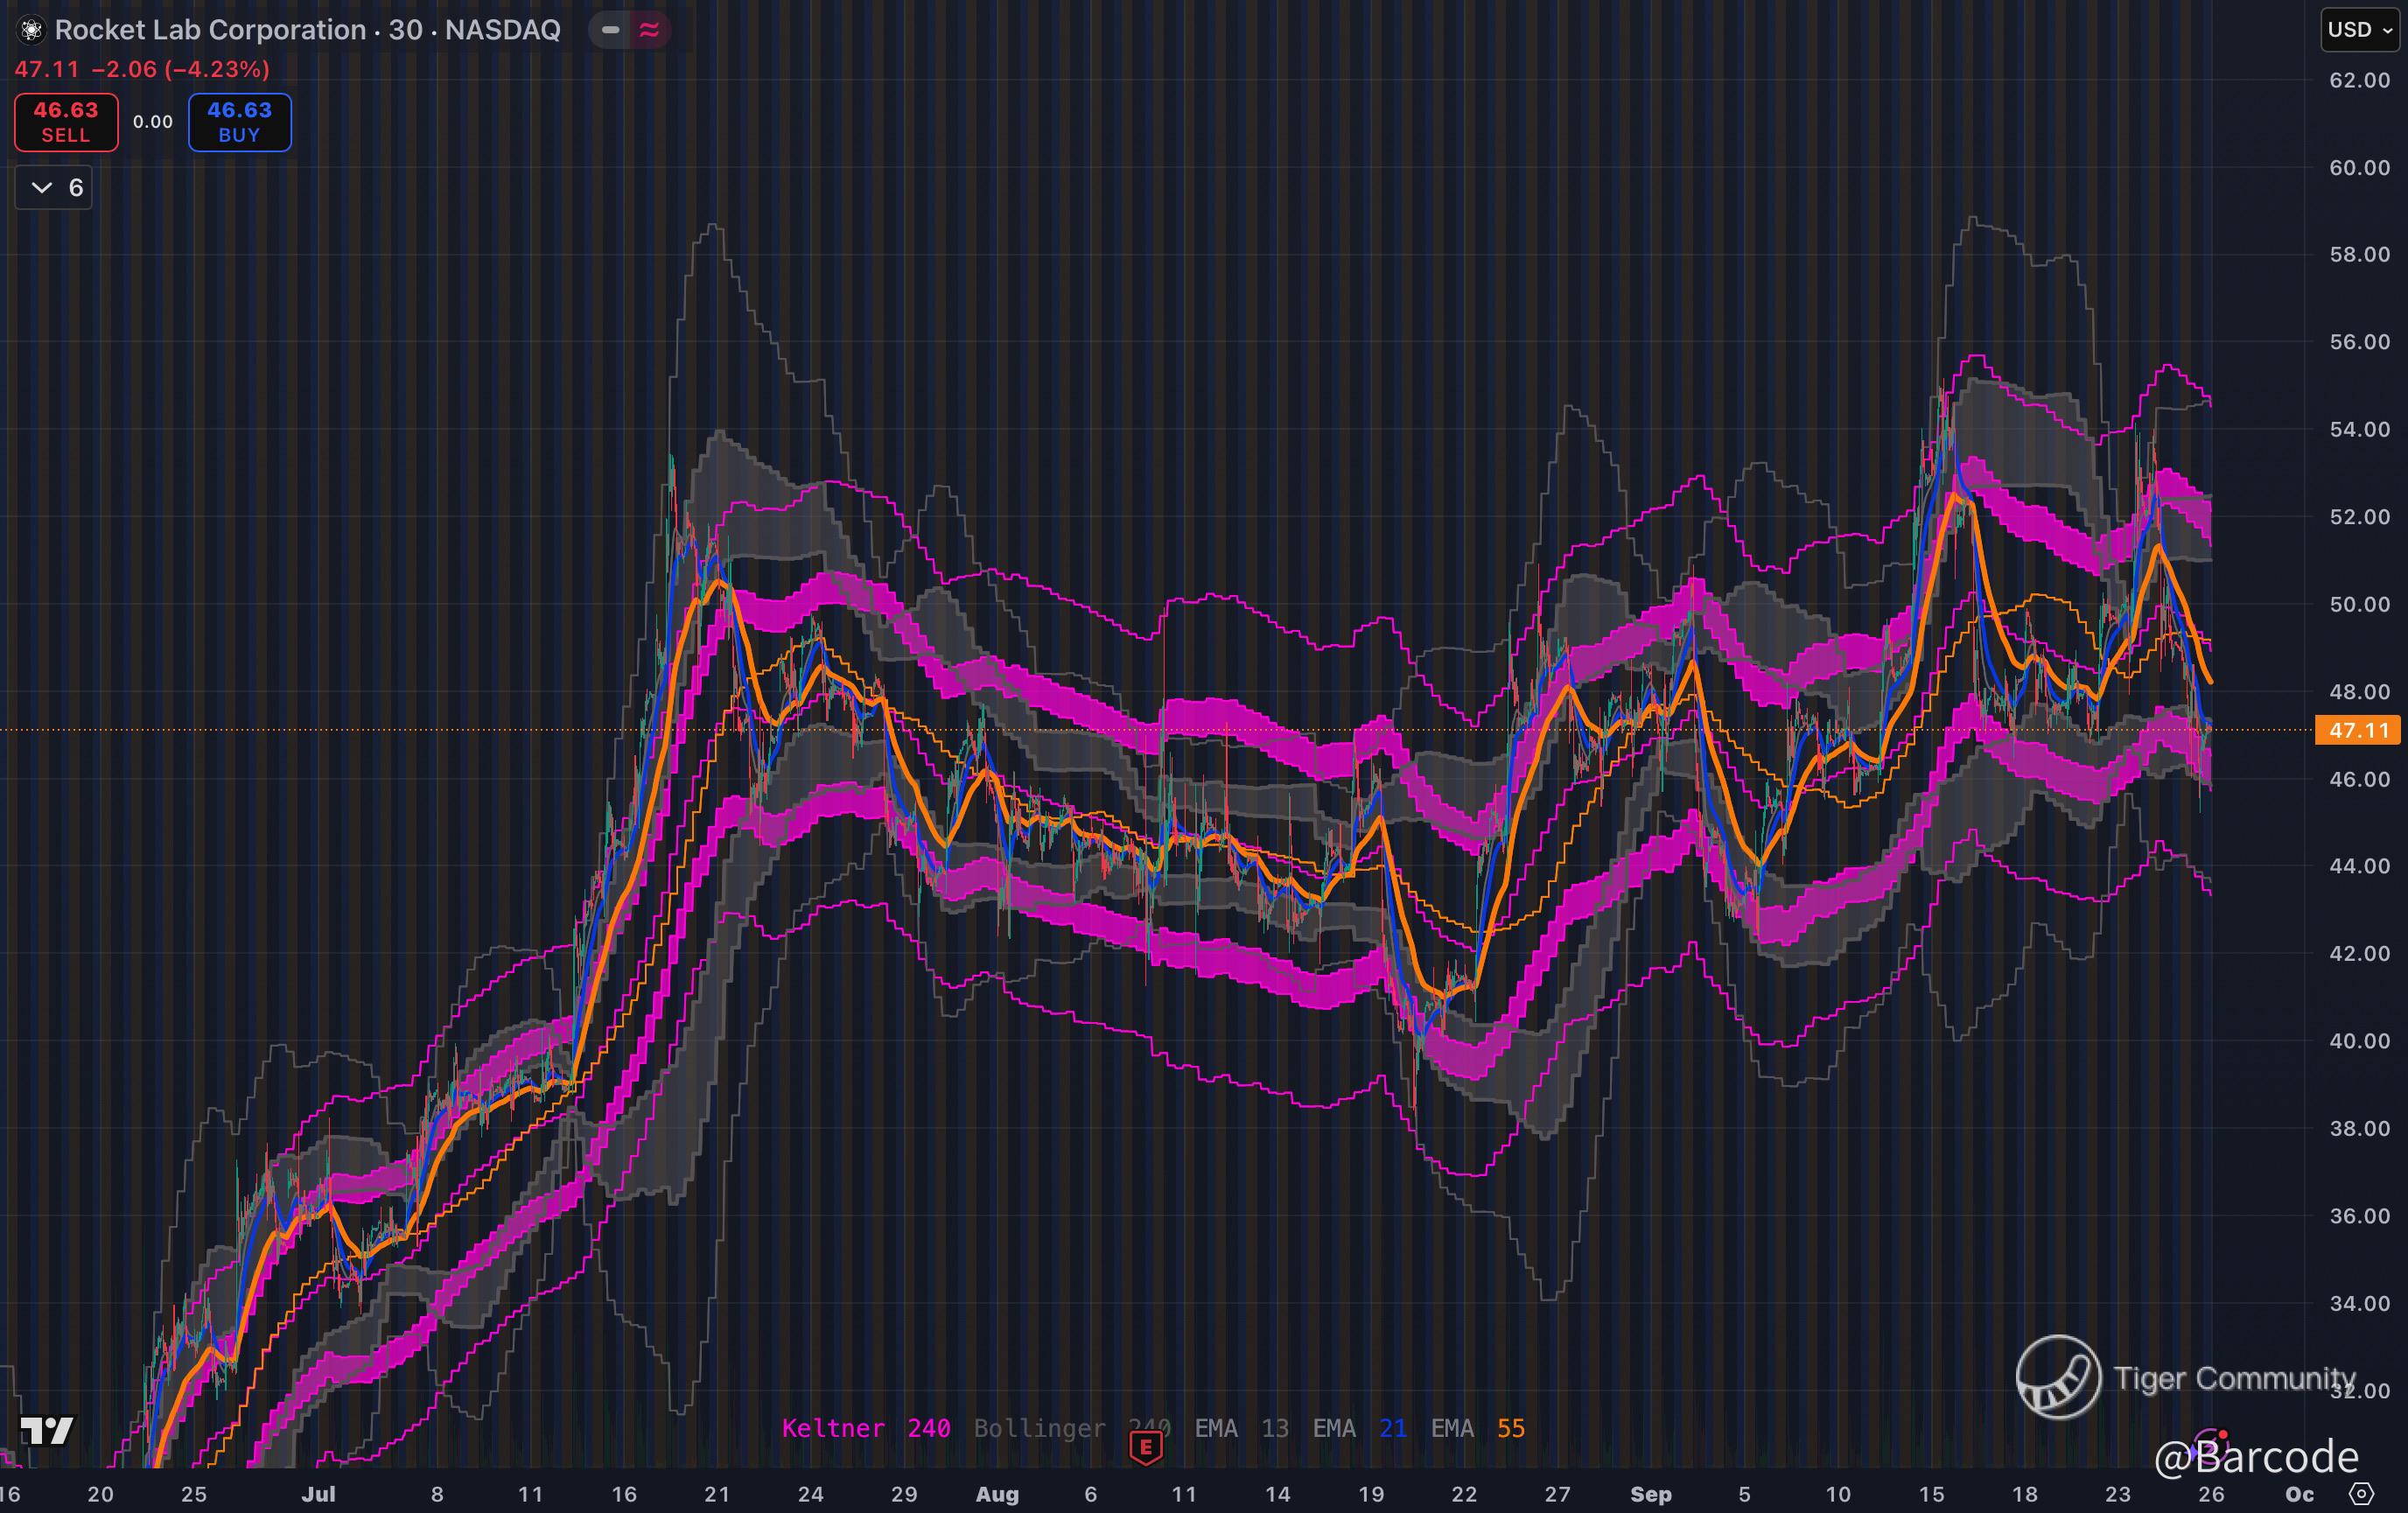Collapse the indicator legend showing 6

pos(54,188)
